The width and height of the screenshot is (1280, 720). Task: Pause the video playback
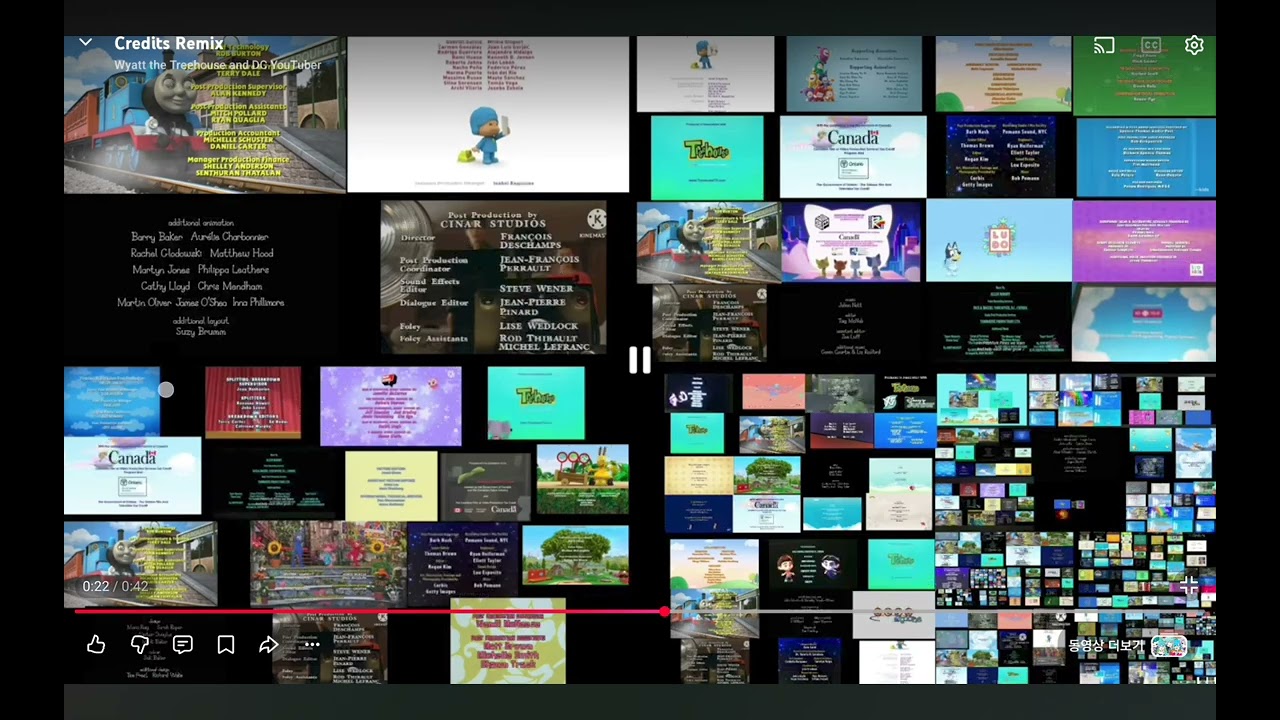click(x=640, y=360)
